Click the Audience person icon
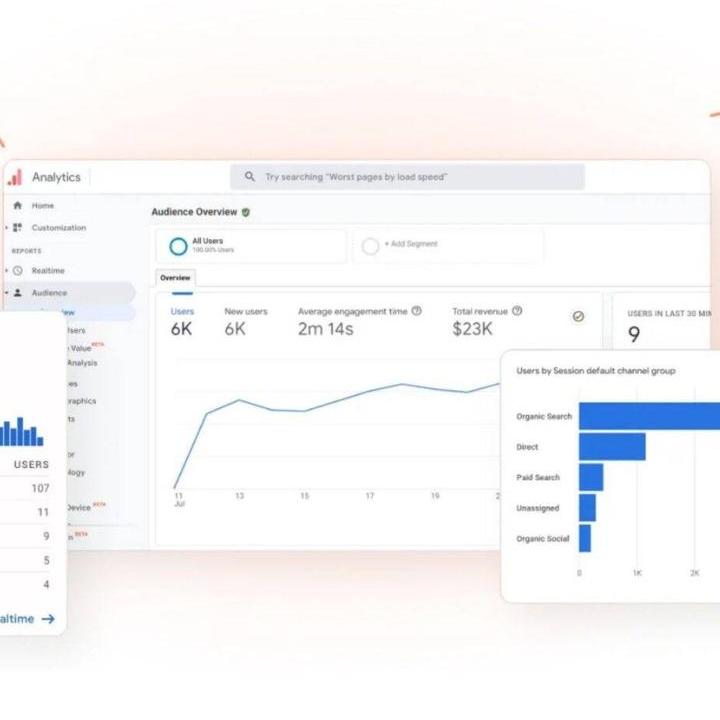720x720 pixels. [x=17, y=293]
